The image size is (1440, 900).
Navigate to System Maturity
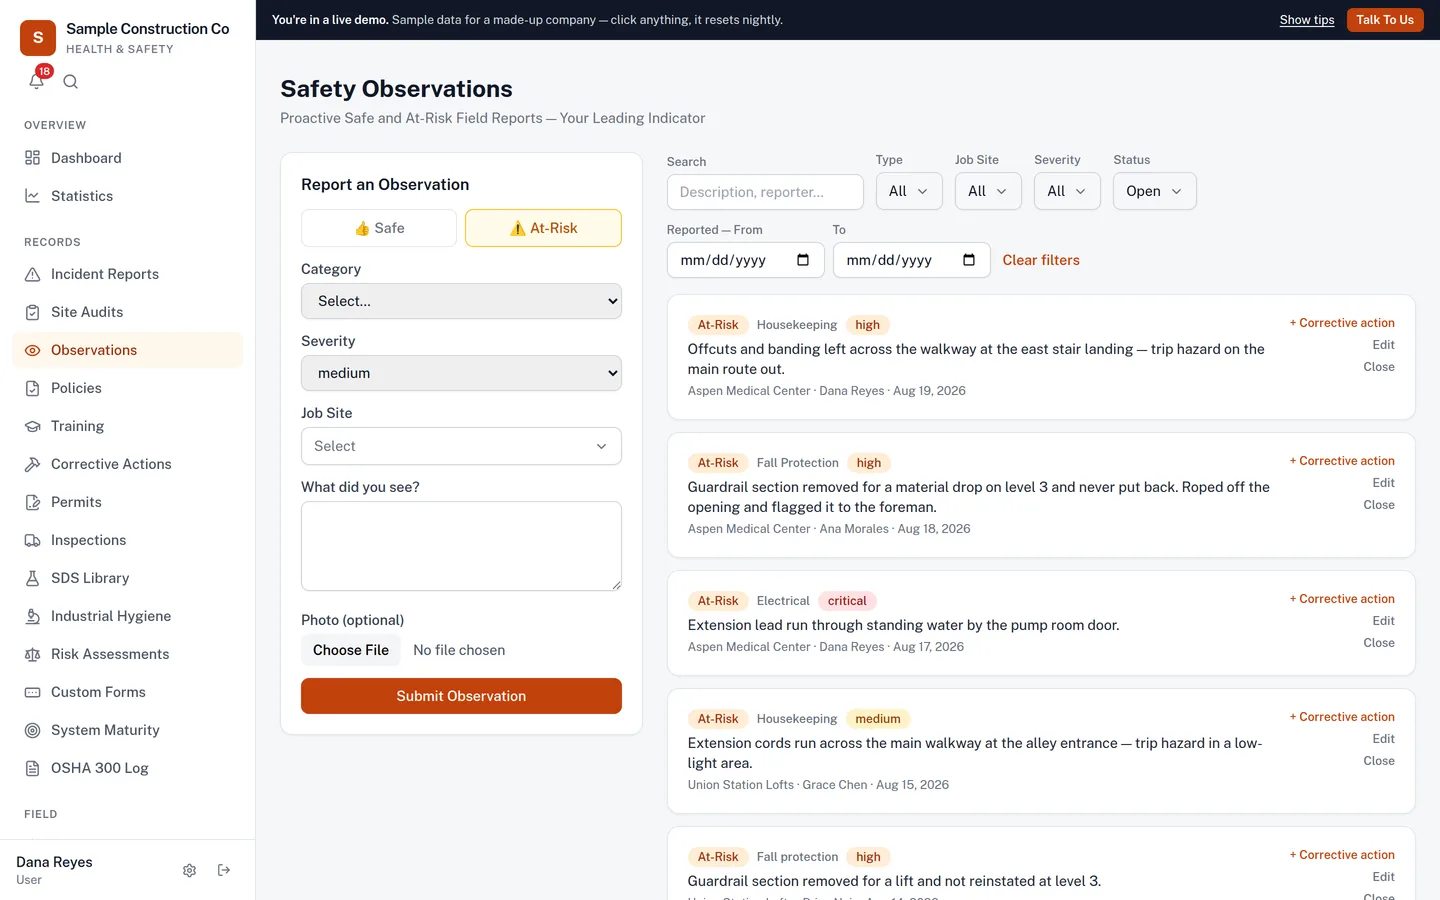pyautogui.click(x=127, y=730)
